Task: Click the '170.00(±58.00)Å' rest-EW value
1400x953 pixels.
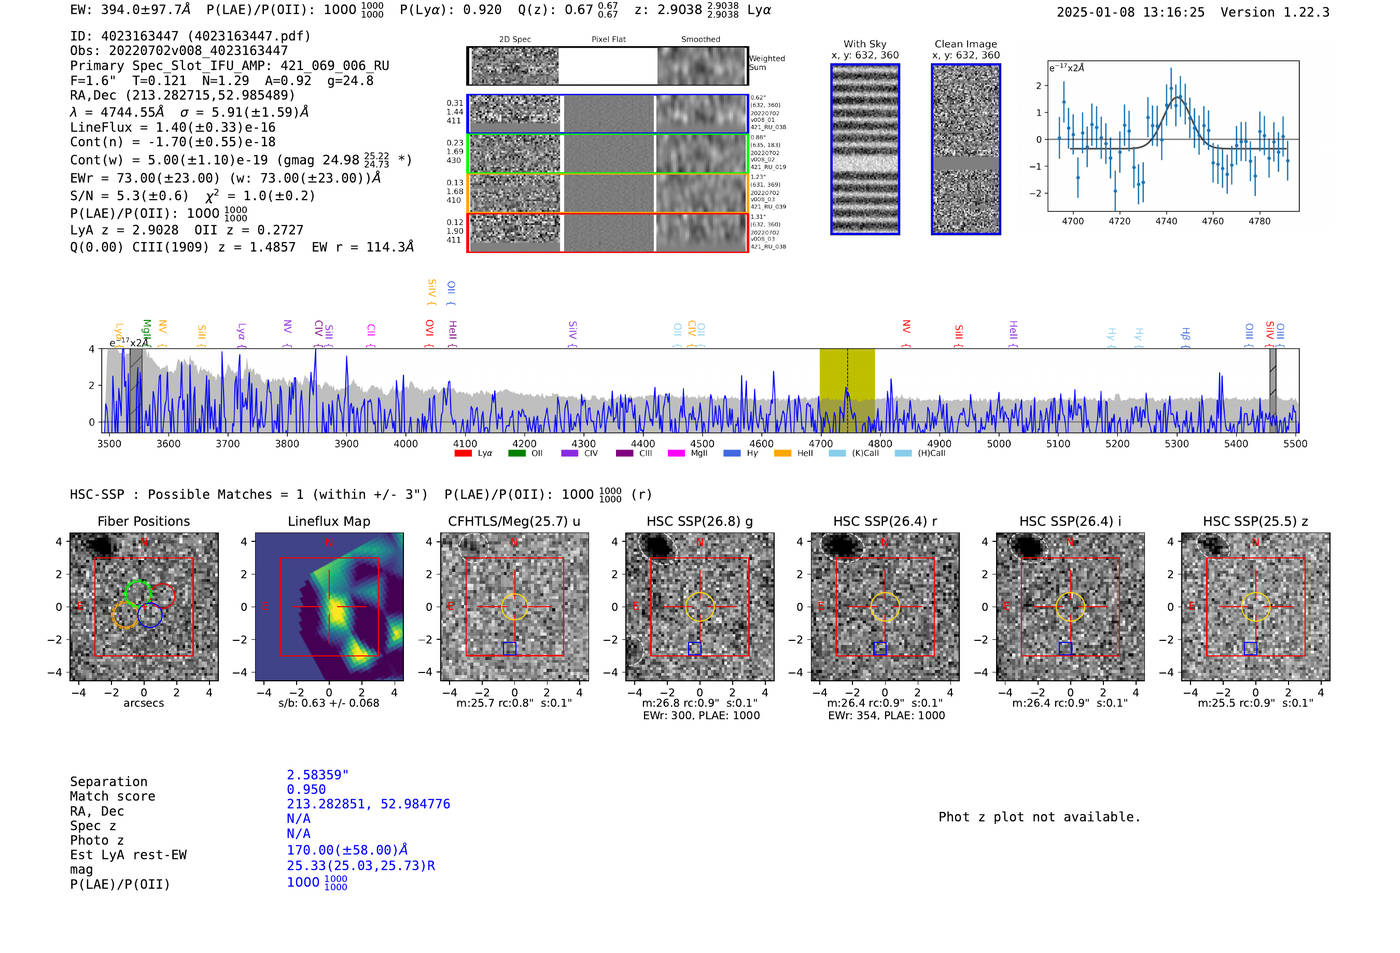Action: (x=348, y=850)
